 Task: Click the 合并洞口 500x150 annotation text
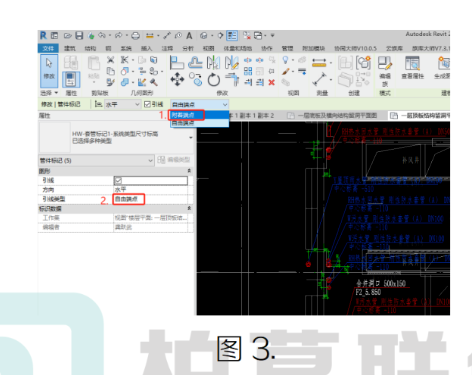pyautogui.click(x=381, y=283)
